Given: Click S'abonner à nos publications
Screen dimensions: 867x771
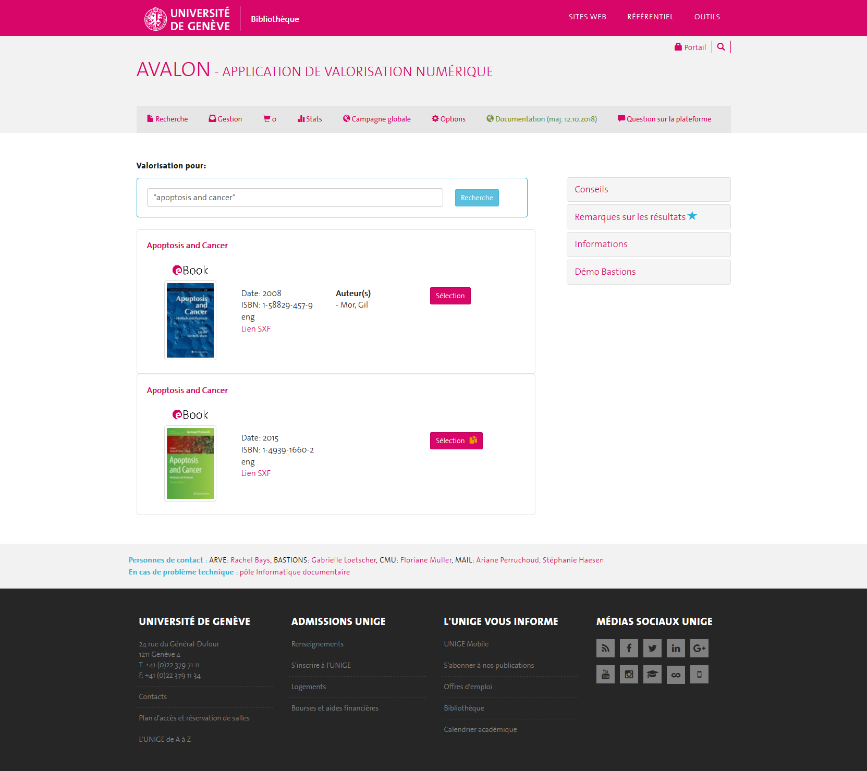Looking at the screenshot, I should point(489,665).
